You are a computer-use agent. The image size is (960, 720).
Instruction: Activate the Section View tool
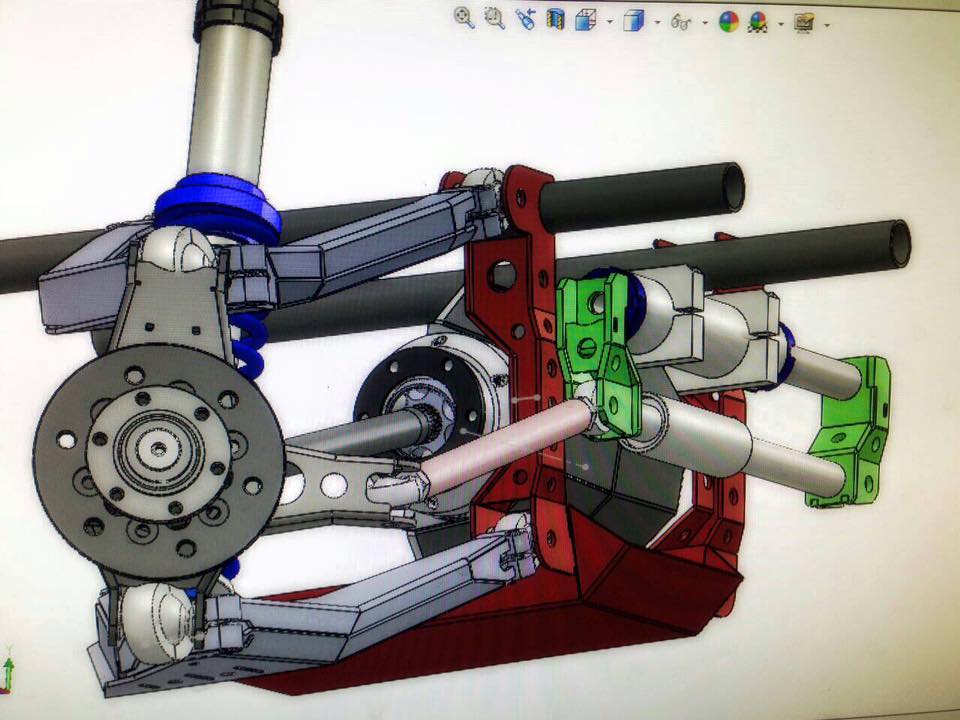[x=555, y=20]
